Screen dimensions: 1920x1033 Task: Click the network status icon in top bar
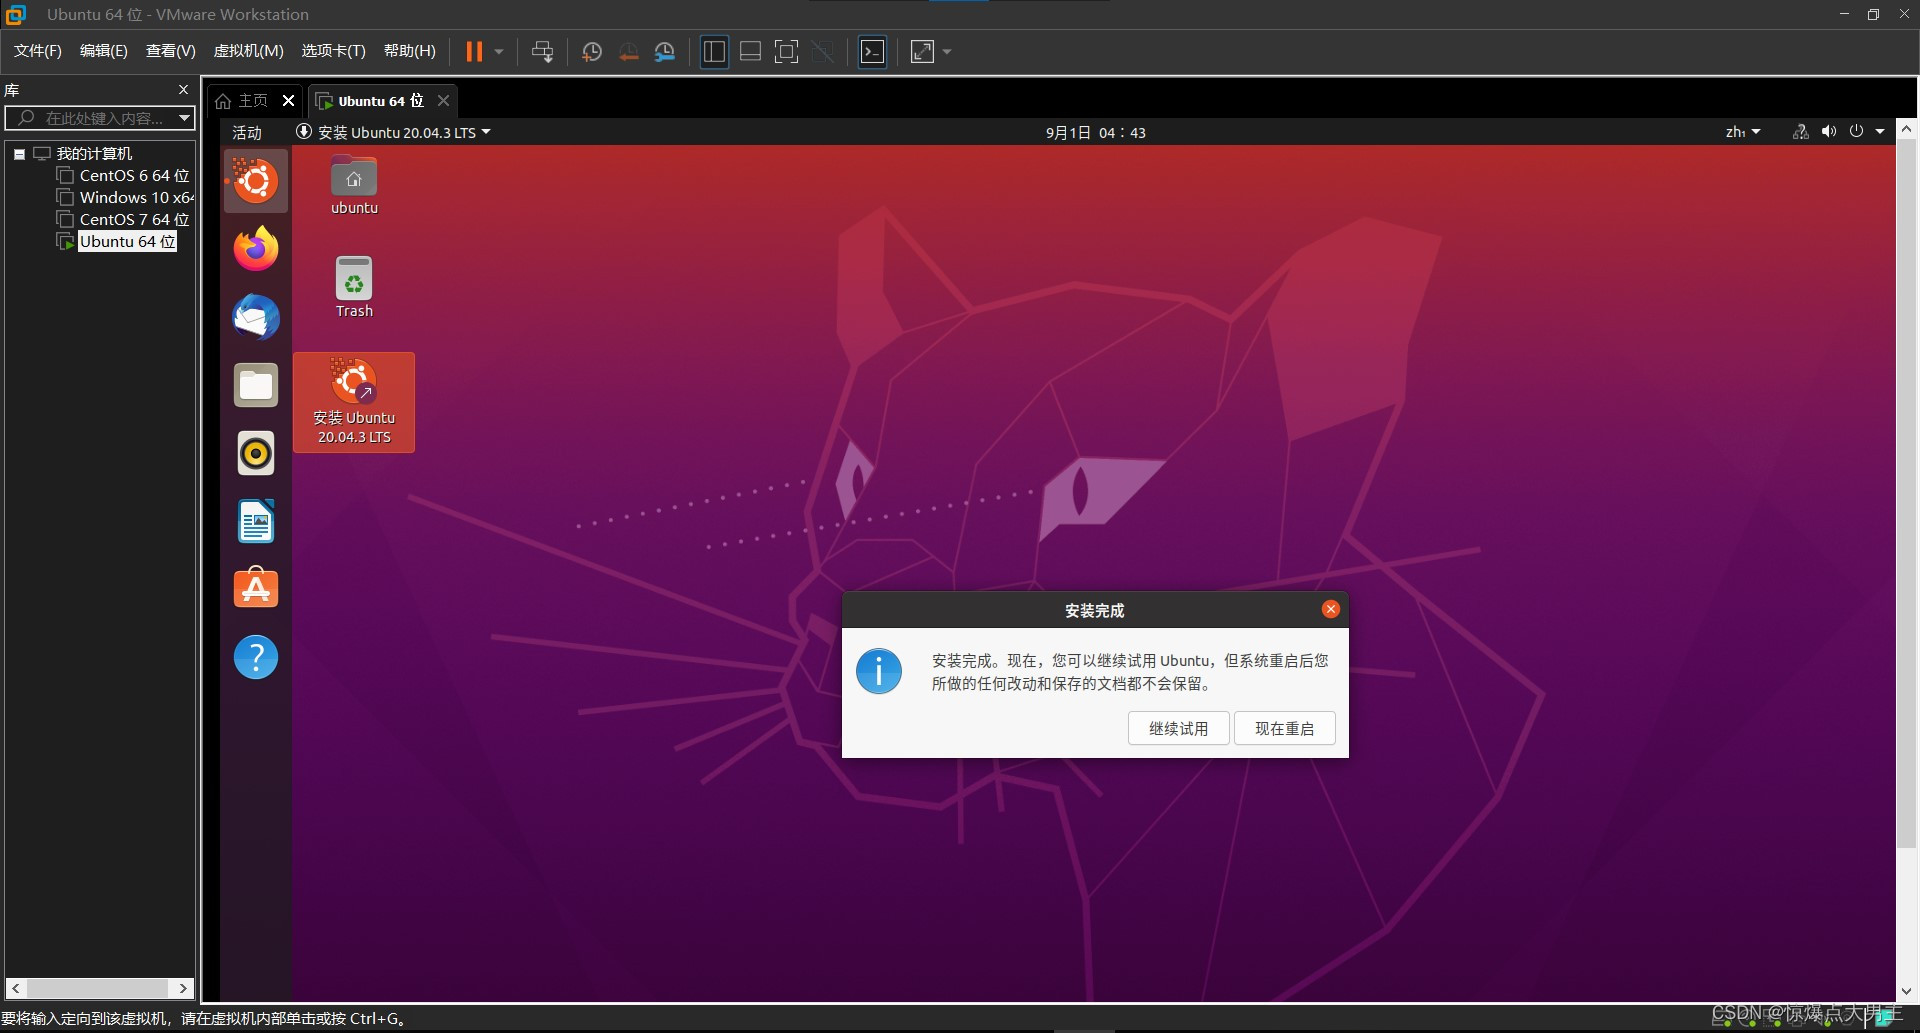(x=1800, y=132)
